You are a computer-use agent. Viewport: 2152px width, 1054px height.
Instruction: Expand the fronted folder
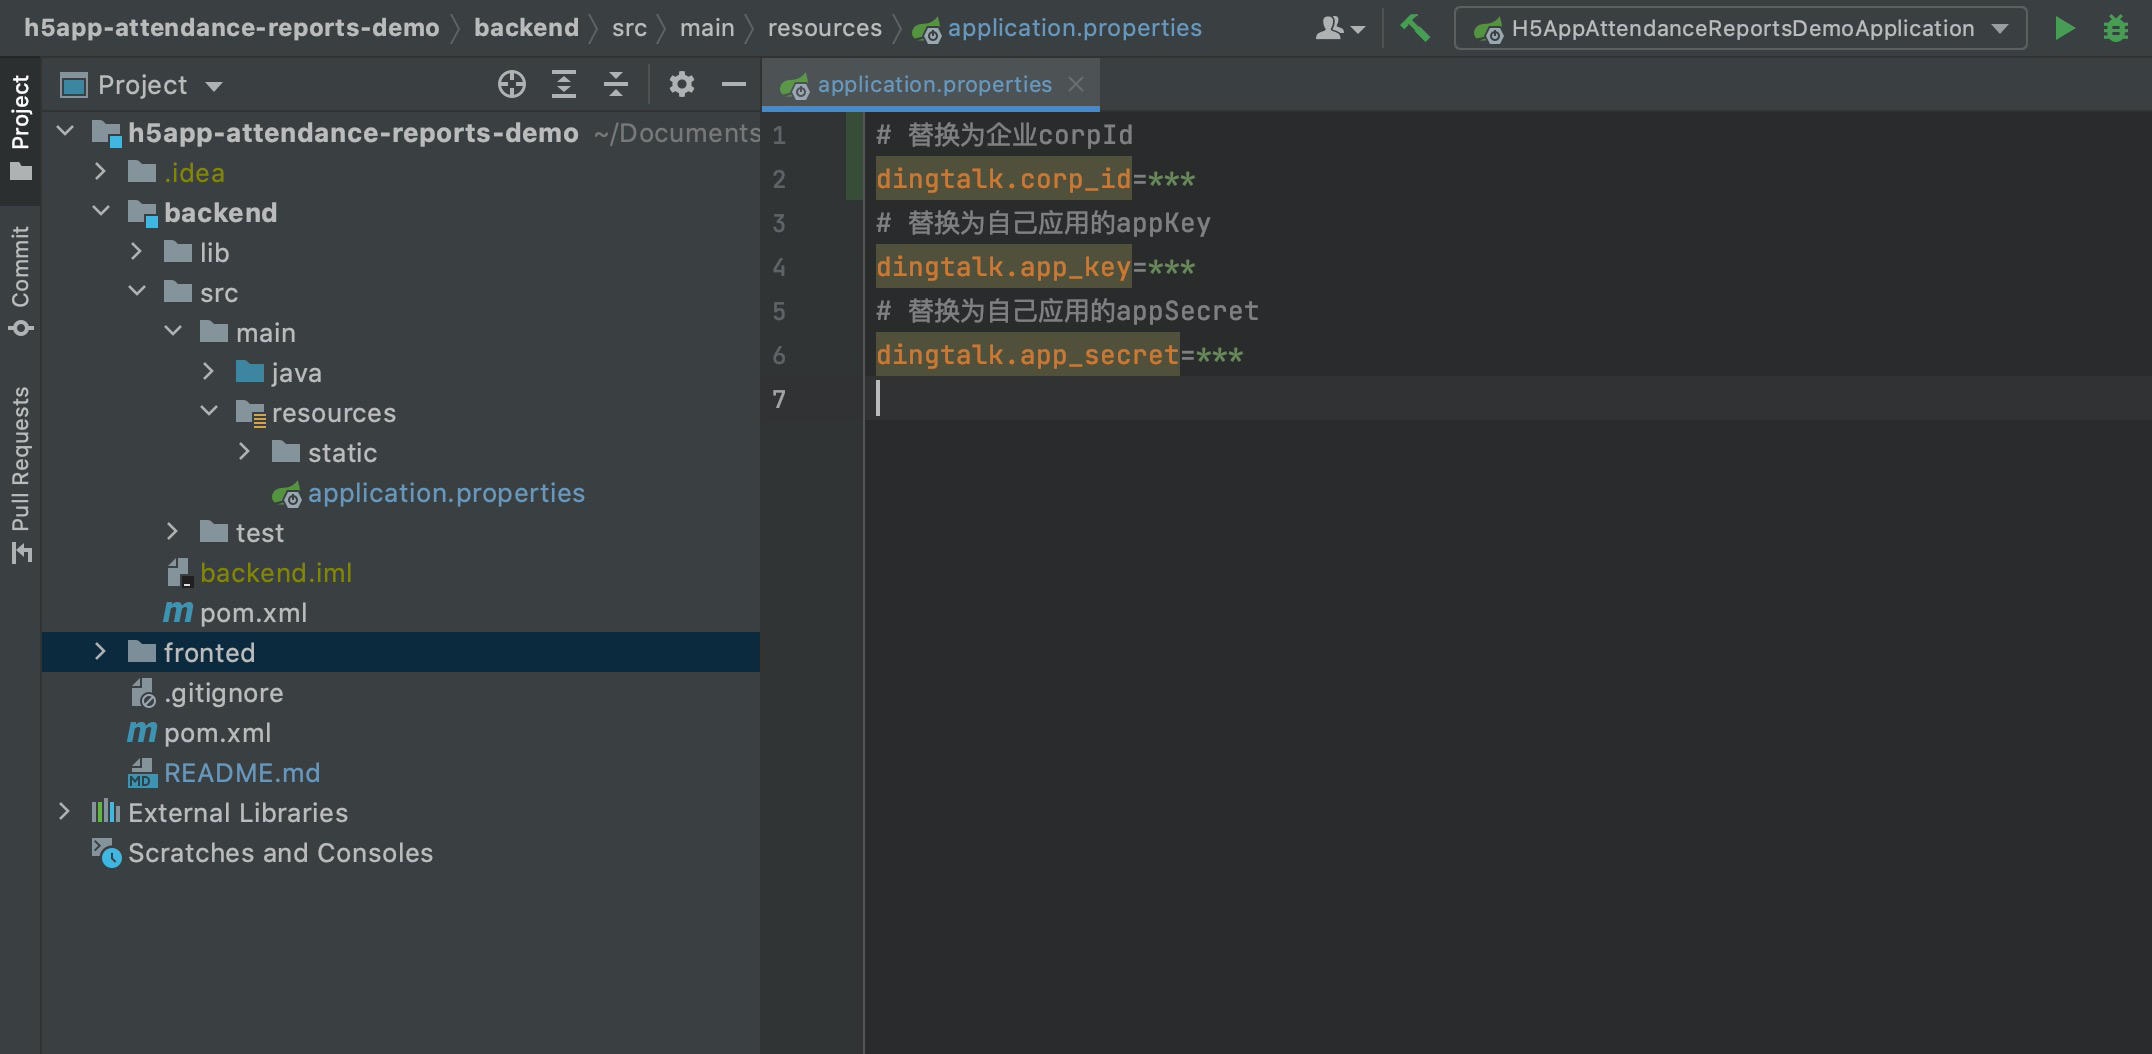tap(100, 652)
